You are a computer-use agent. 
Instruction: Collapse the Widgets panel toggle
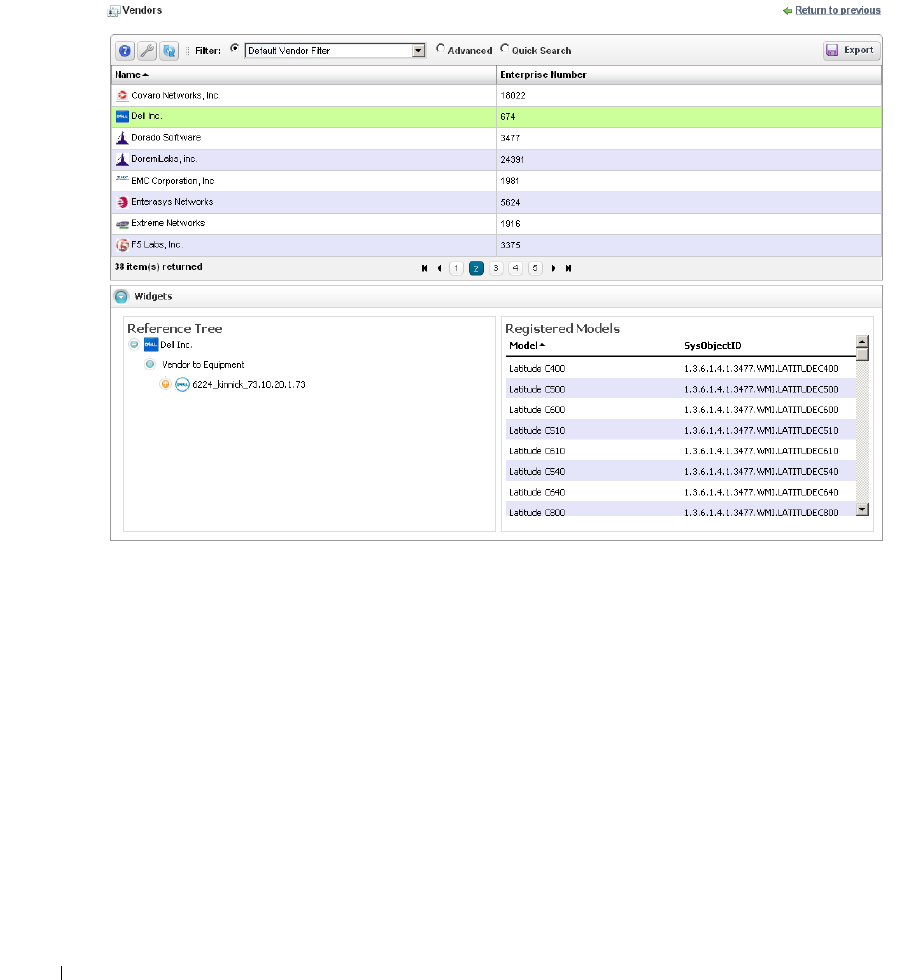tap(121, 297)
